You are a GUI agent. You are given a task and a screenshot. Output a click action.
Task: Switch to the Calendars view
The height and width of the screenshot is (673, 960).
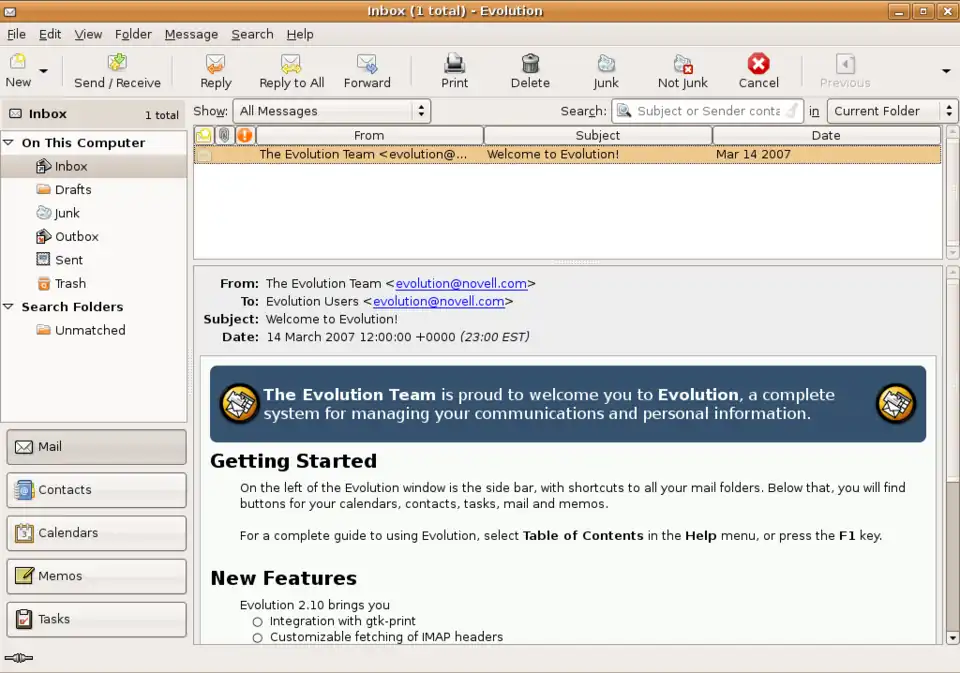click(96, 533)
